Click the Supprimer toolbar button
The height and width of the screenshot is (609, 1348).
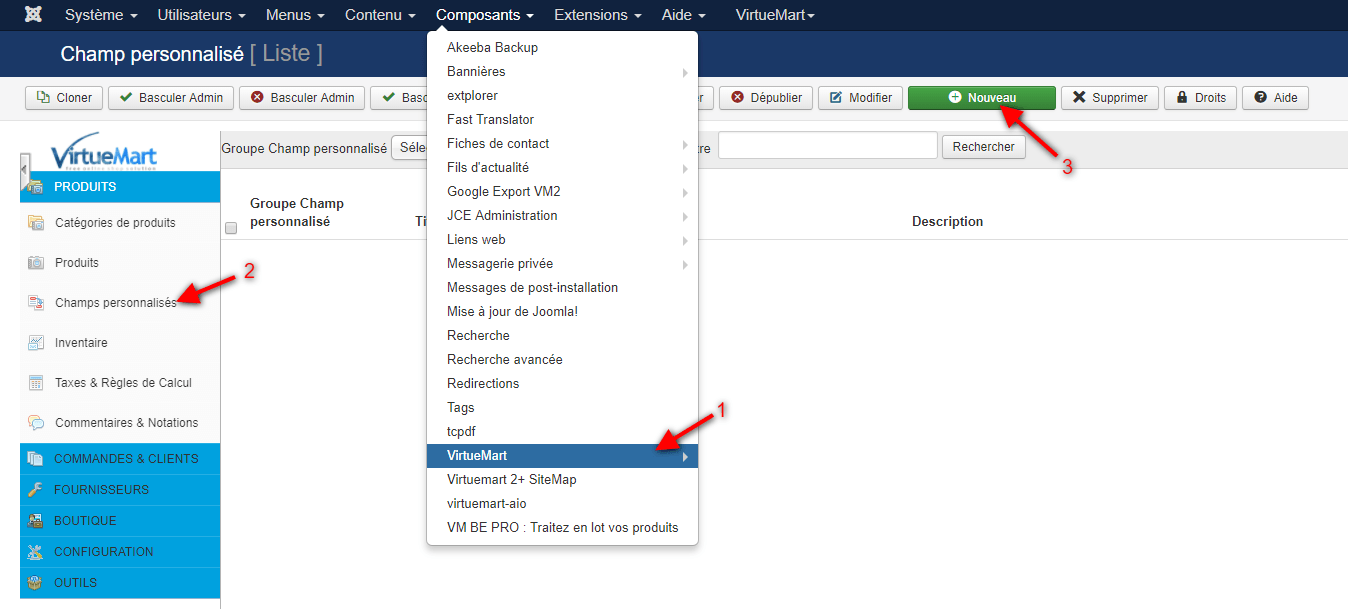pos(1110,97)
